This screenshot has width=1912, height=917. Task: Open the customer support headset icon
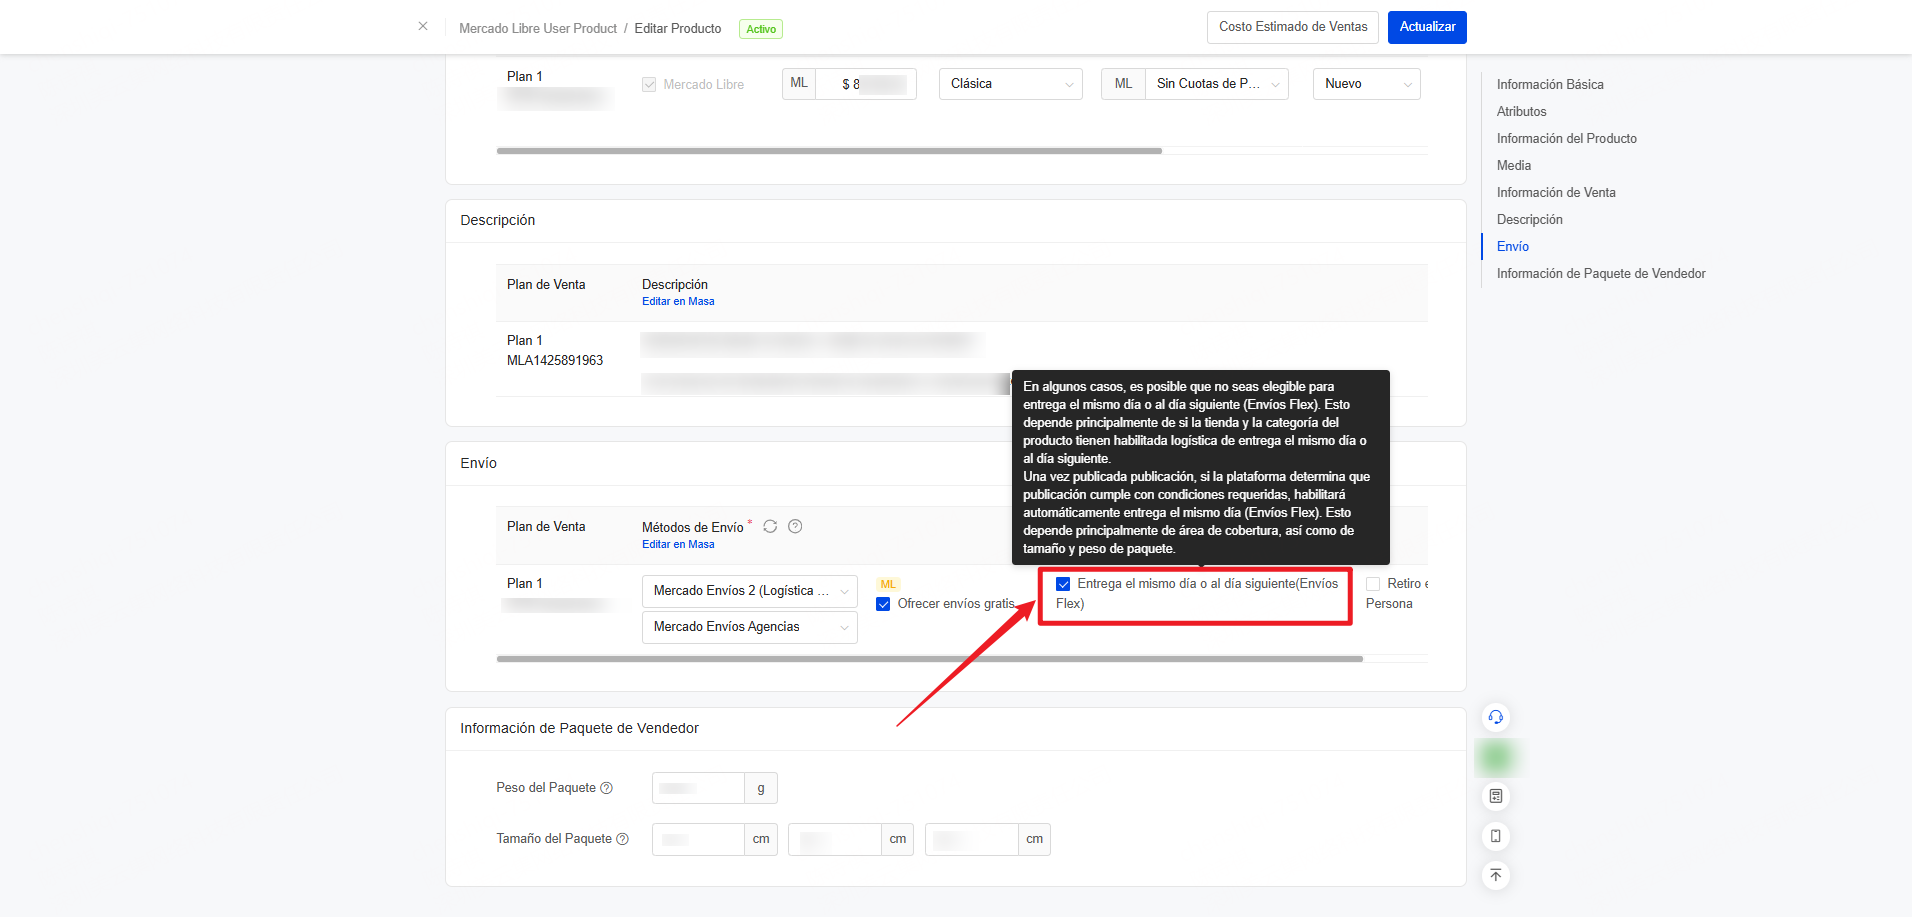(x=1496, y=717)
